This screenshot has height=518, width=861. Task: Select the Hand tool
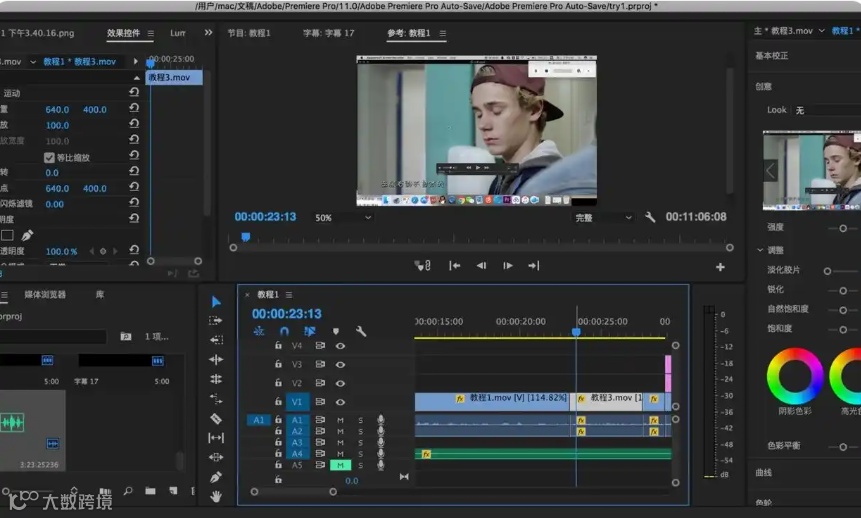click(x=216, y=497)
